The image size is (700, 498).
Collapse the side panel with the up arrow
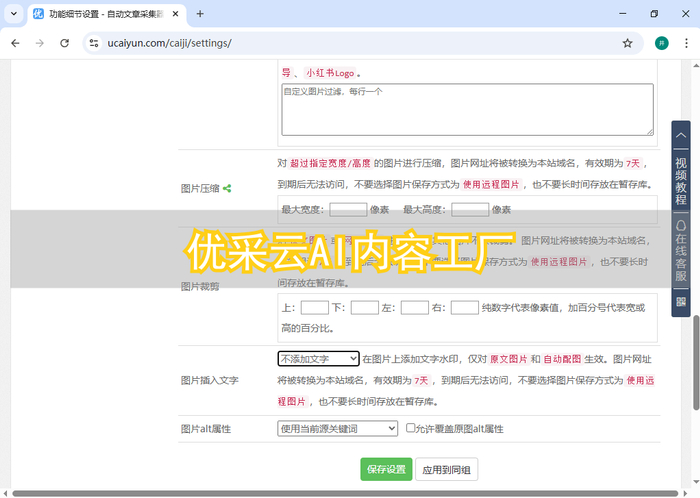coord(681,135)
